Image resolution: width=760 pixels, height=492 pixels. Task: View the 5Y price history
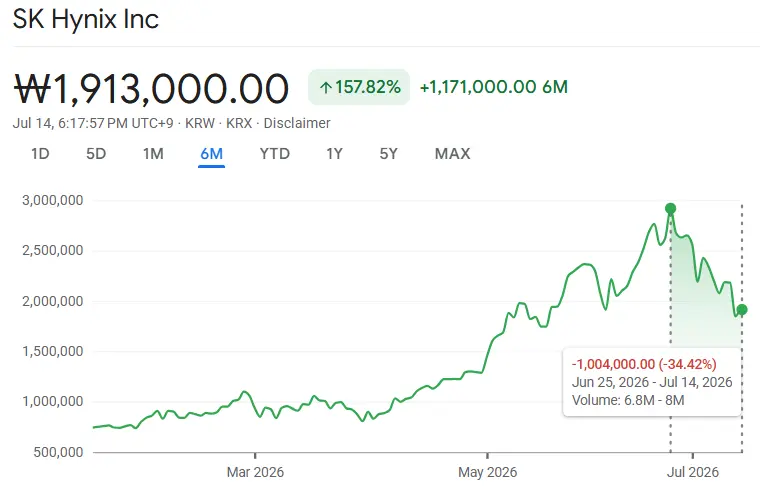coord(388,154)
